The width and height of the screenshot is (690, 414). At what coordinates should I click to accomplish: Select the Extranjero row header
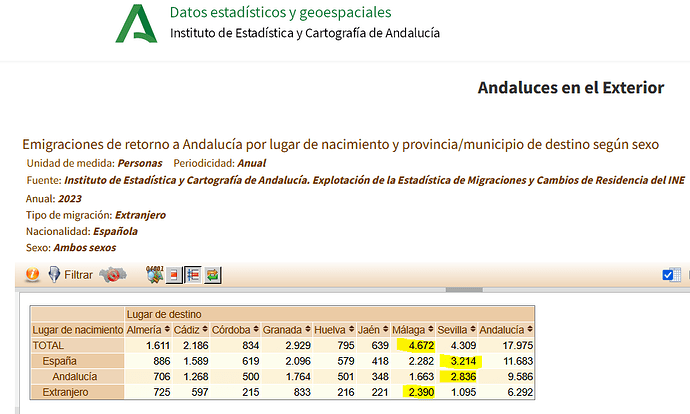[x=63, y=391]
